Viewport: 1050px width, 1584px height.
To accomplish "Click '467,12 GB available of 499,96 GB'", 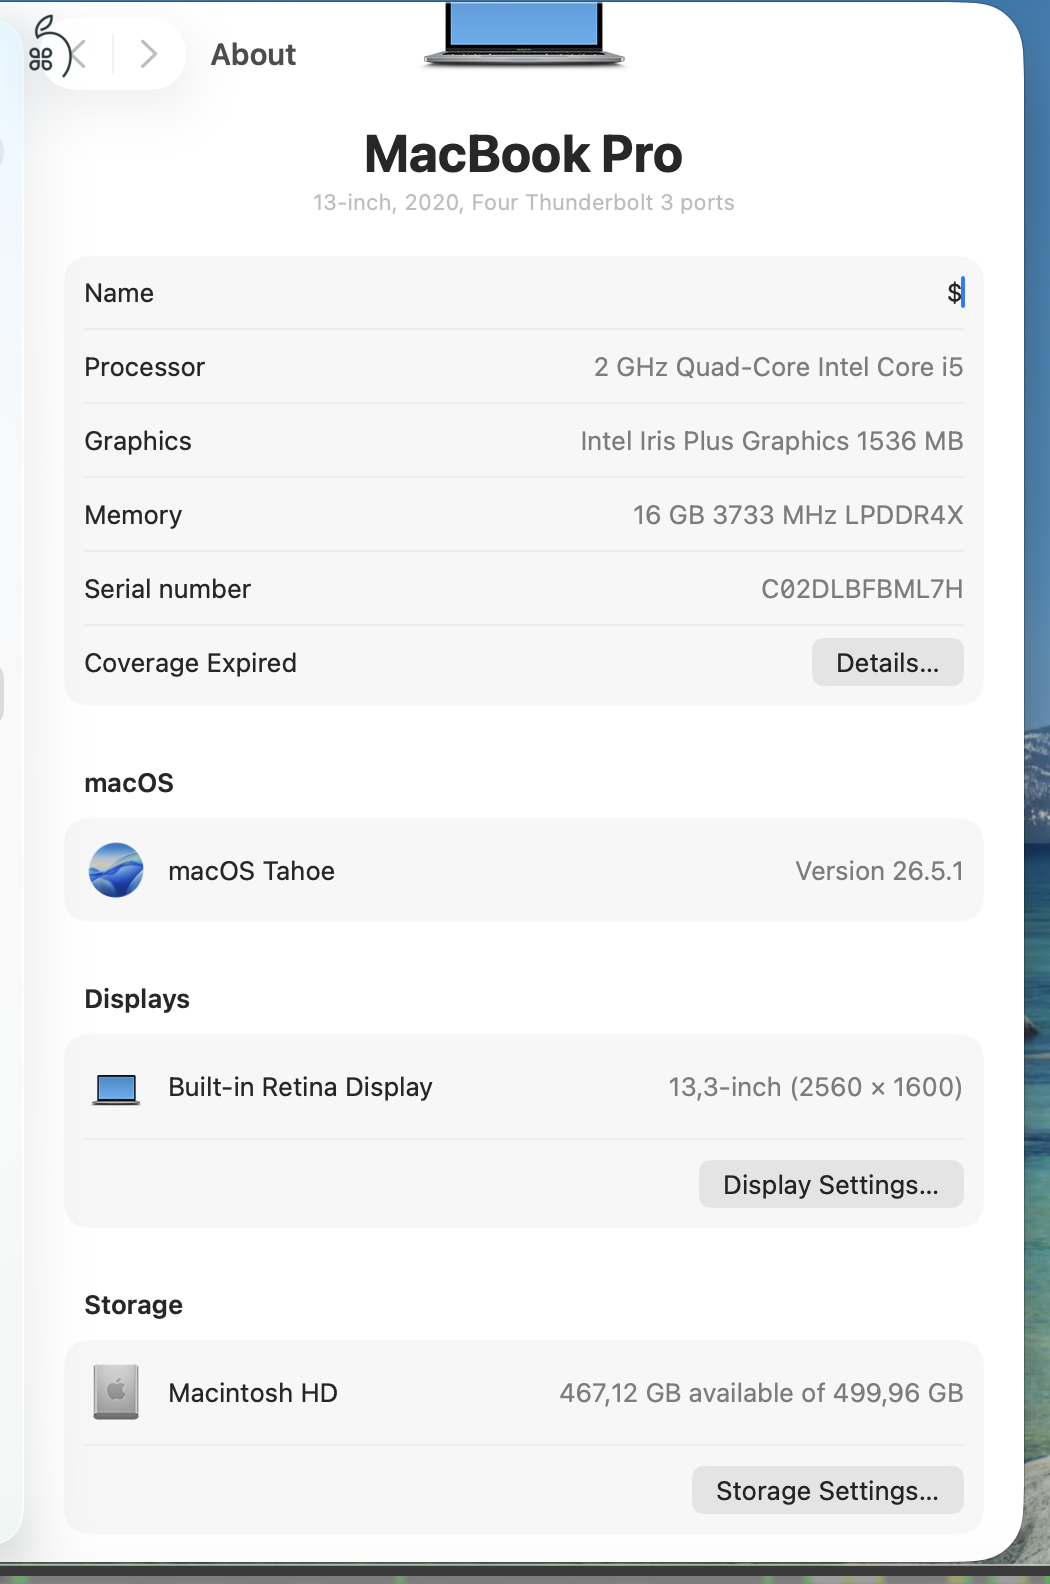I will point(761,1393).
